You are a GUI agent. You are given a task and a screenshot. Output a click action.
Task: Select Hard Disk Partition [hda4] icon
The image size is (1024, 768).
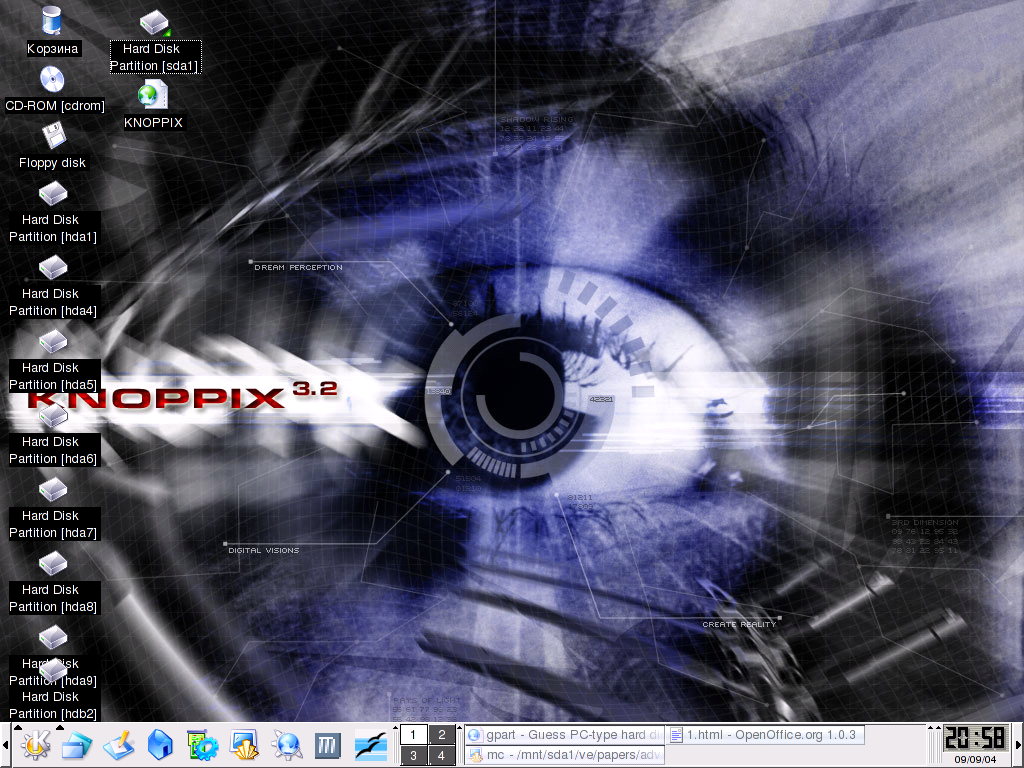click(53, 268)
